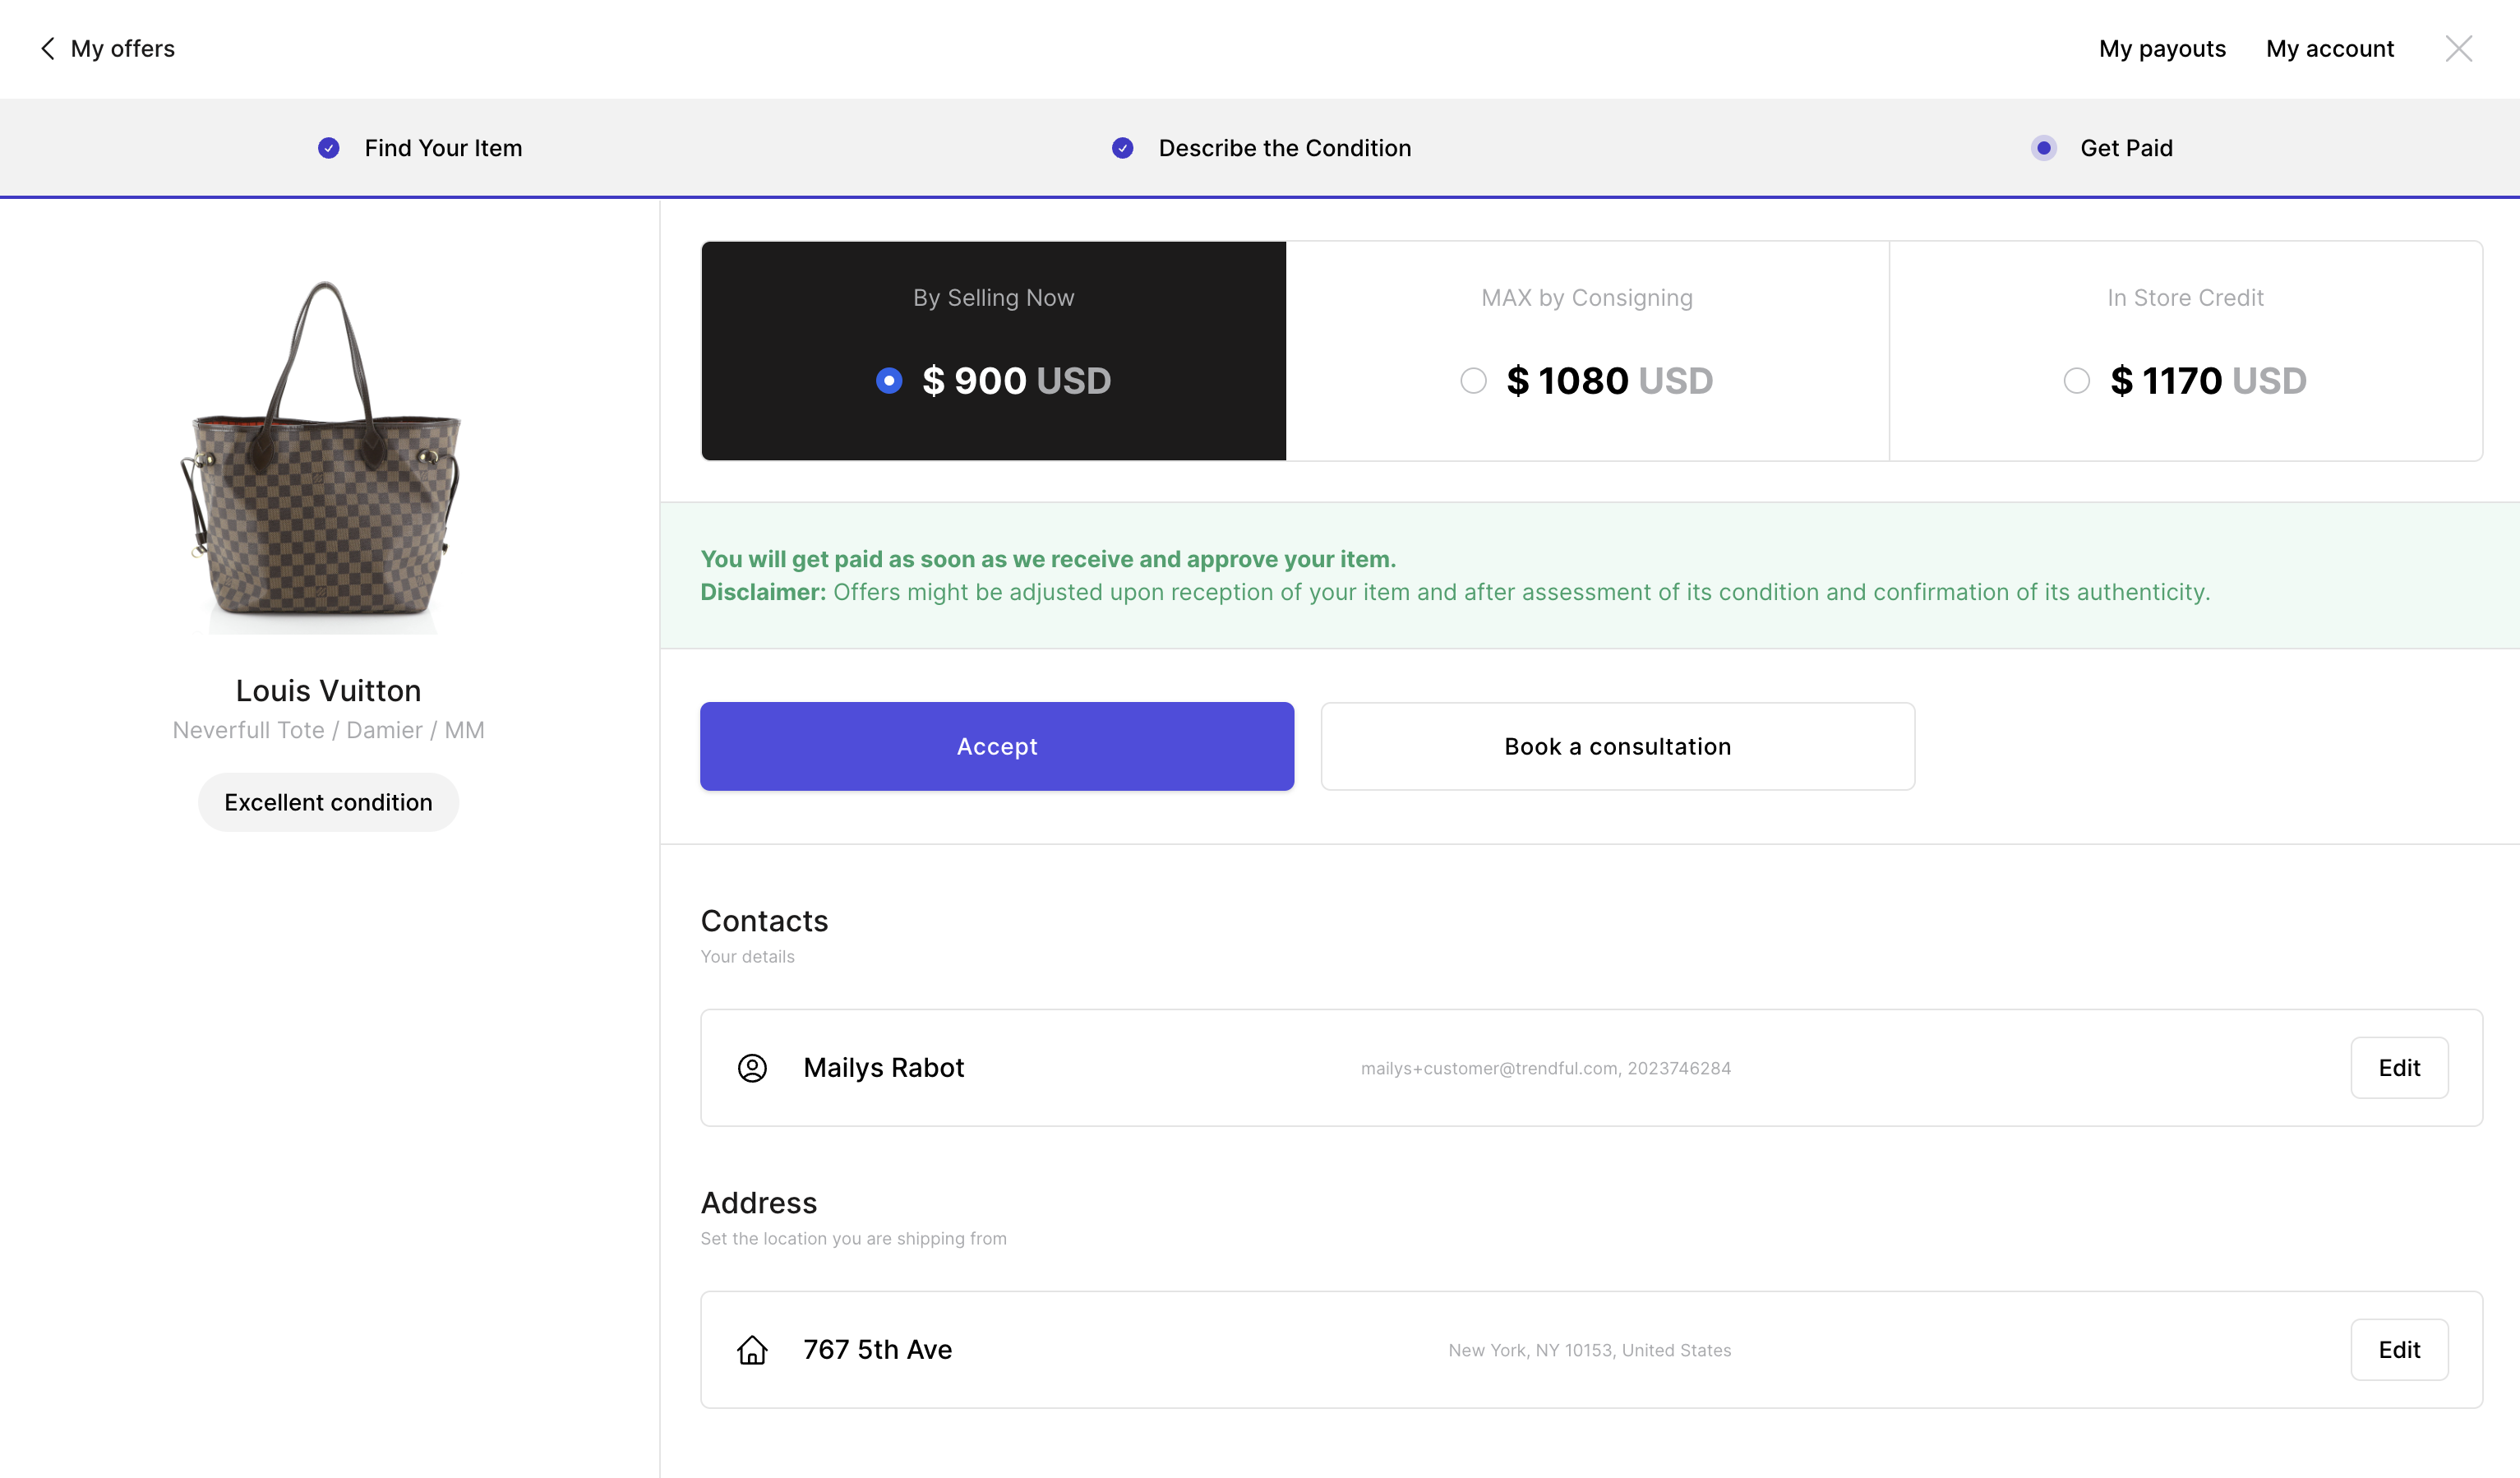Edit the 767 5th Ave address

2399,1350
